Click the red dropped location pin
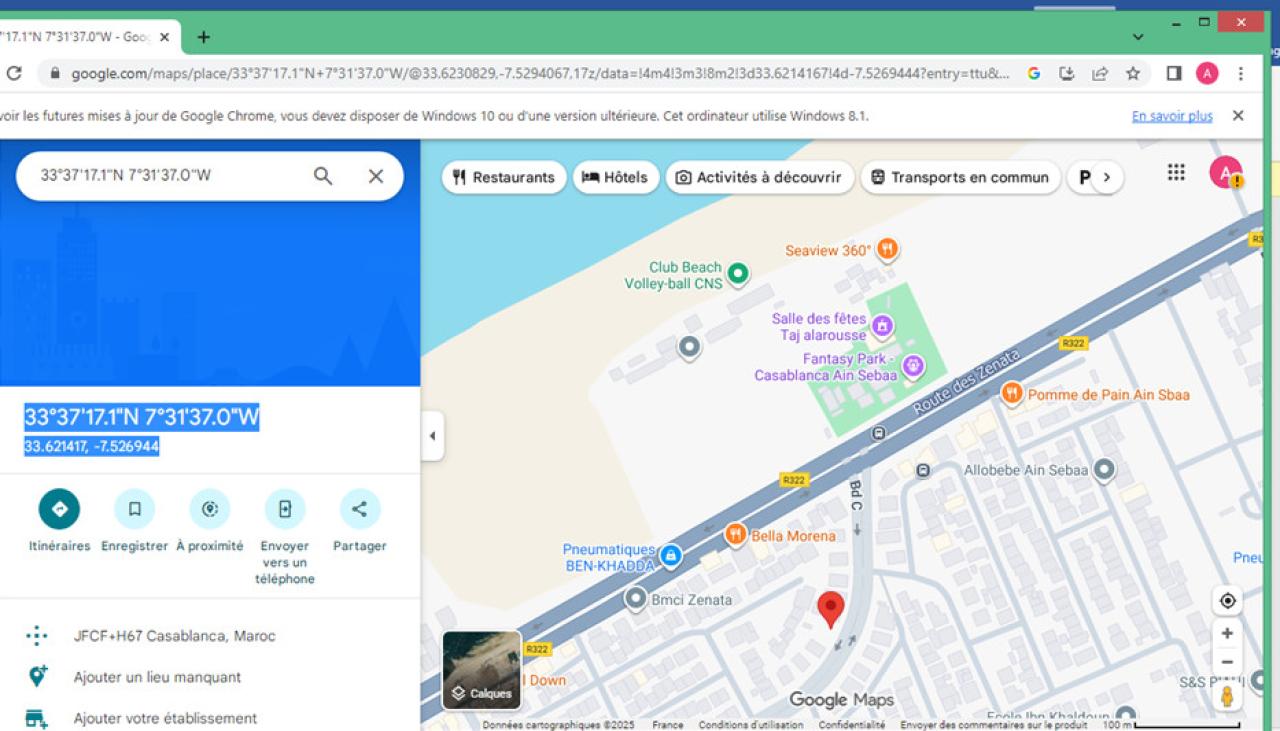This screenshot has height=731, width=1280. 830,609
